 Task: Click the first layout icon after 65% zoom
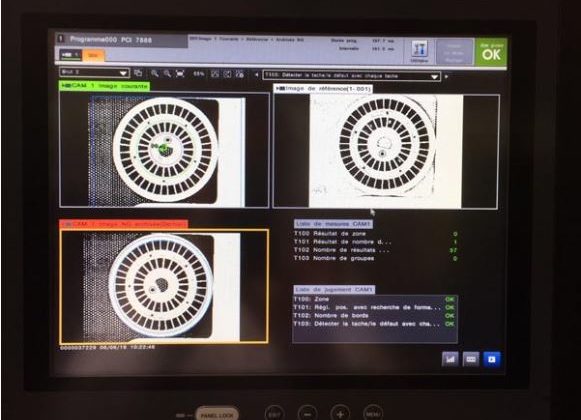215,74
